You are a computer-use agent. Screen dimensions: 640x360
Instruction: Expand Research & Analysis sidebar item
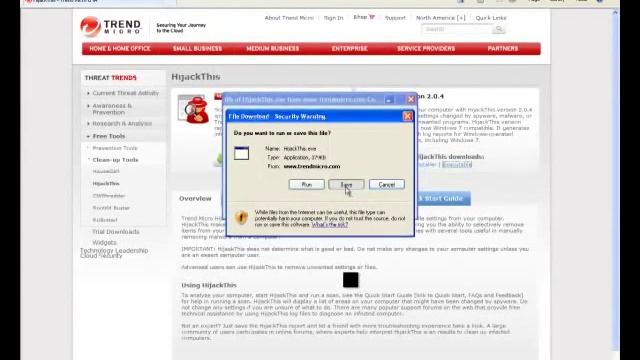pyautogui.click(x=122, y=124)
